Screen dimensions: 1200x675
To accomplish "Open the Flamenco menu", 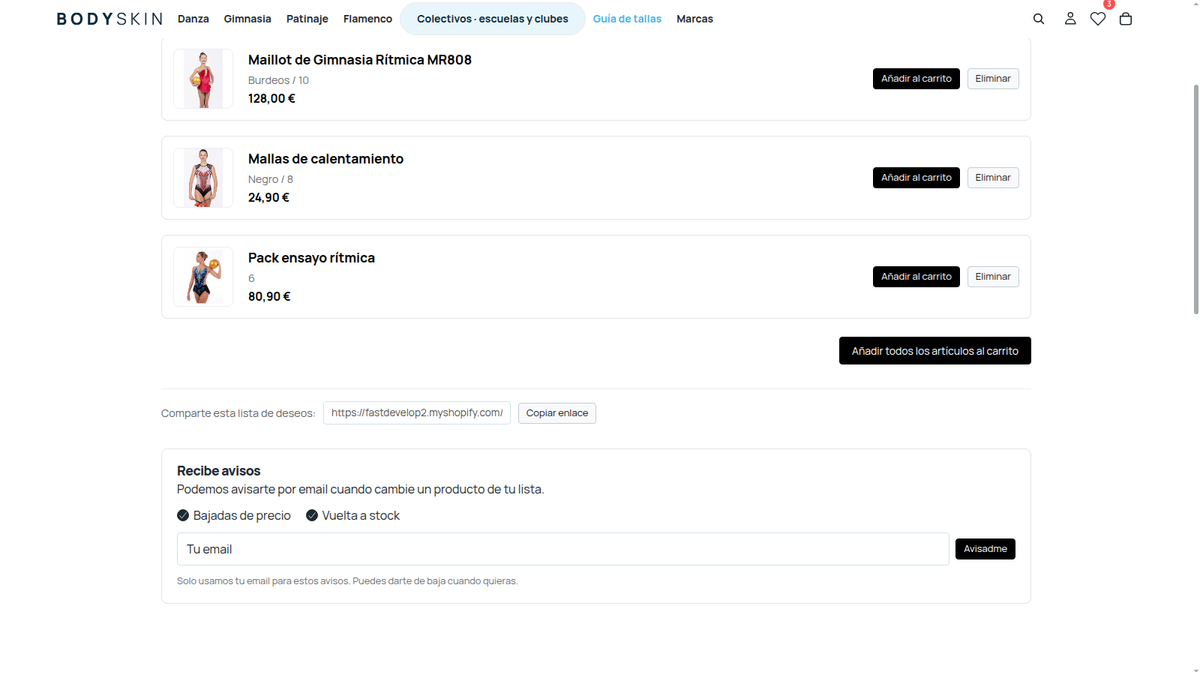I will pyautogui.click(x=368, y=19).
